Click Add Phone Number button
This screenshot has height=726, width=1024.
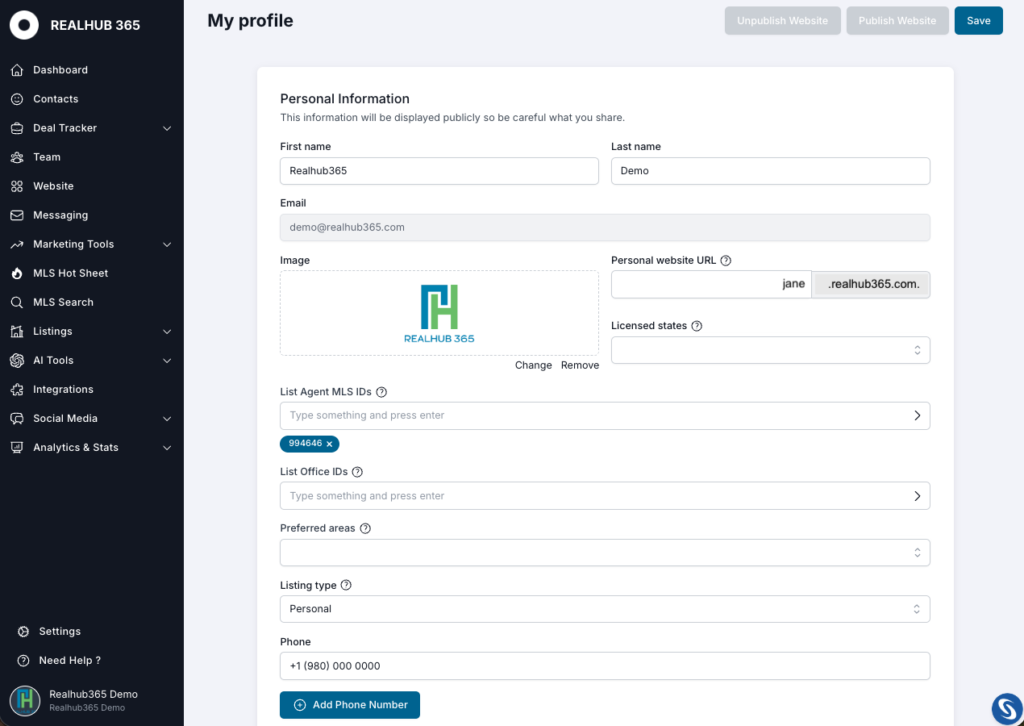[x=350, y=705]
